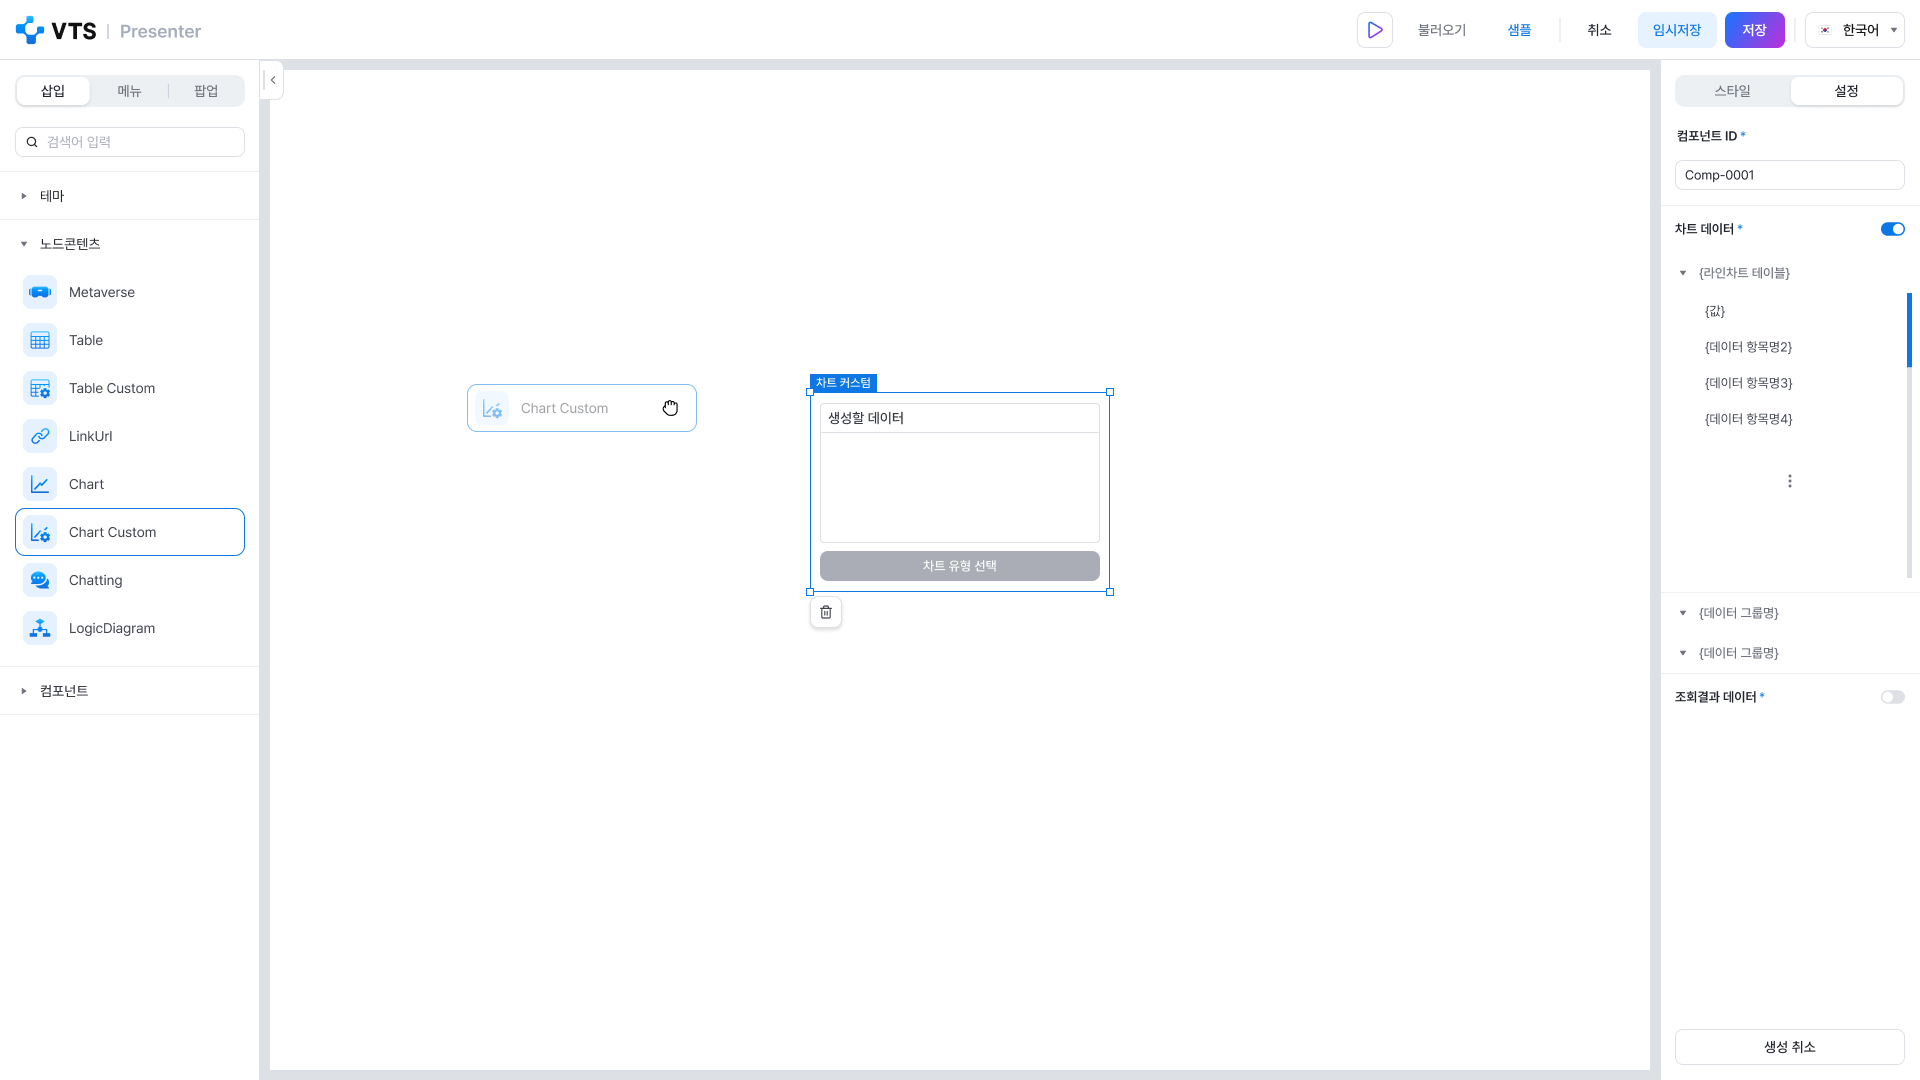Select the Table Custom list item text

coord(112,388)
